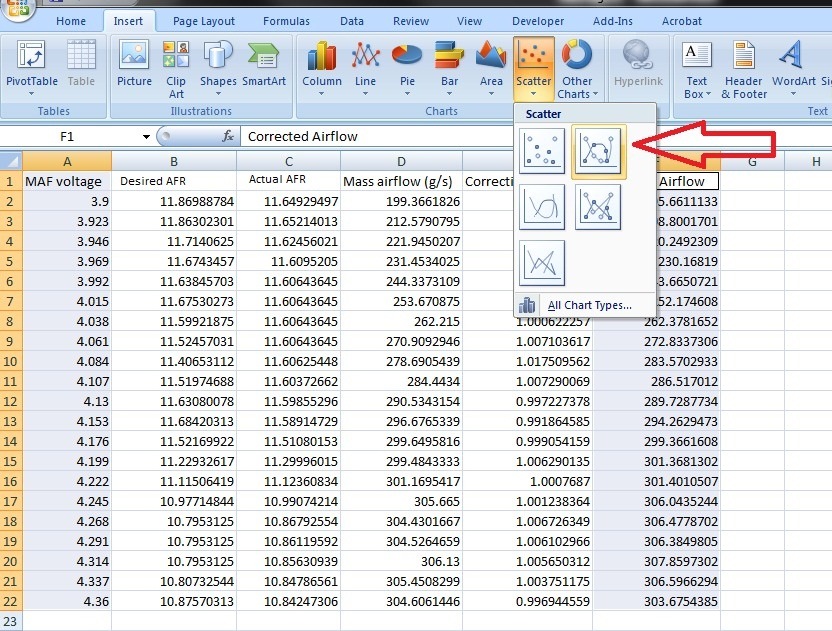Click the Scatter chart button

[533, 68]
